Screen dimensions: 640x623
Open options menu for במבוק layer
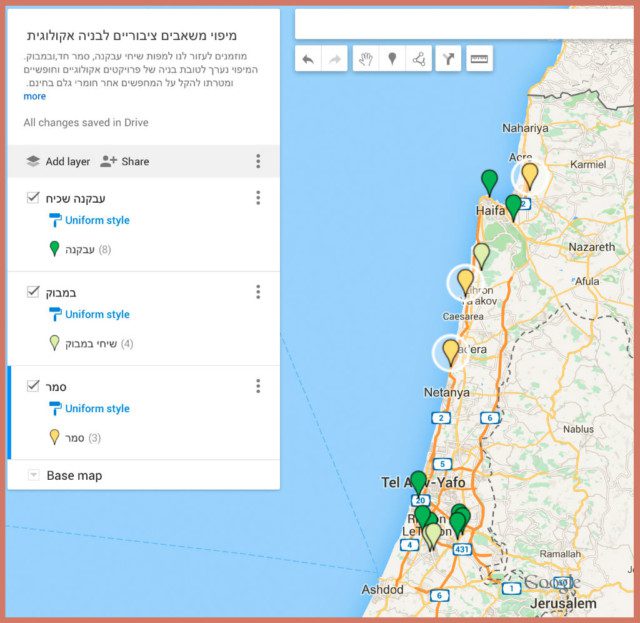coord(258,292)
